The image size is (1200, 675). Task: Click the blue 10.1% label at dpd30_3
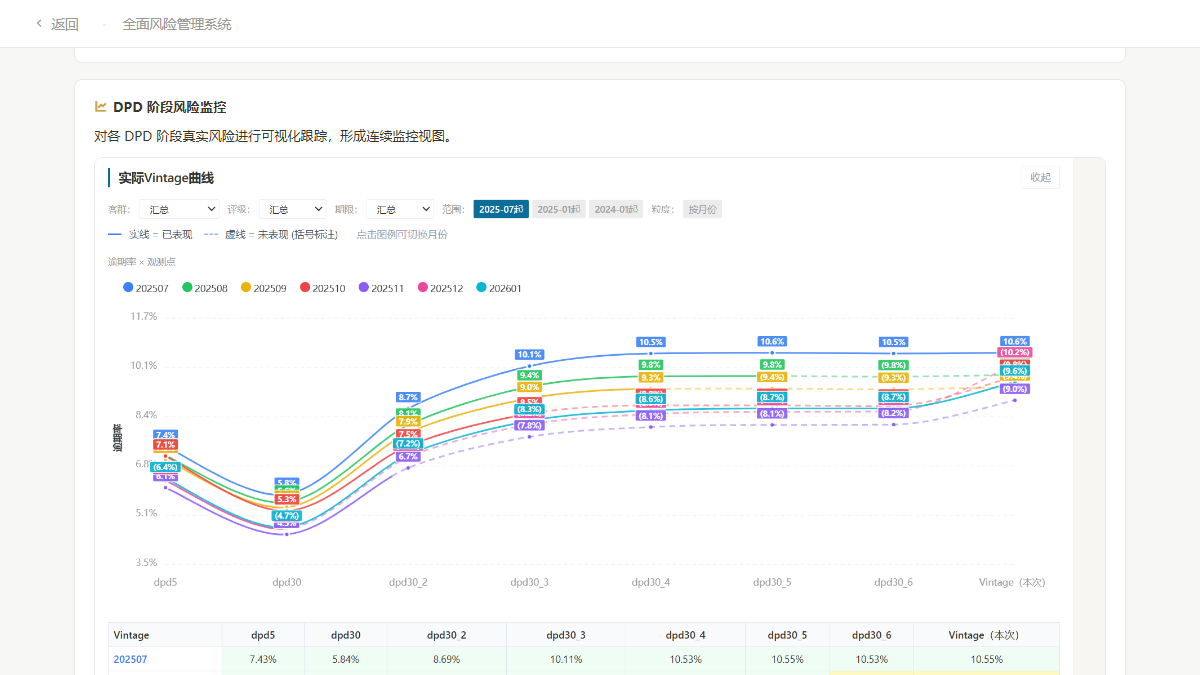coord(530,354)
